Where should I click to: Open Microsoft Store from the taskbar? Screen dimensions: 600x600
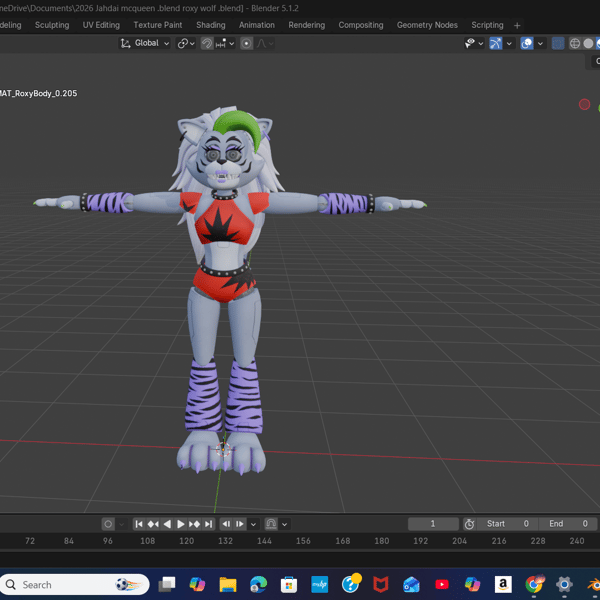click(x=289, y=584)
